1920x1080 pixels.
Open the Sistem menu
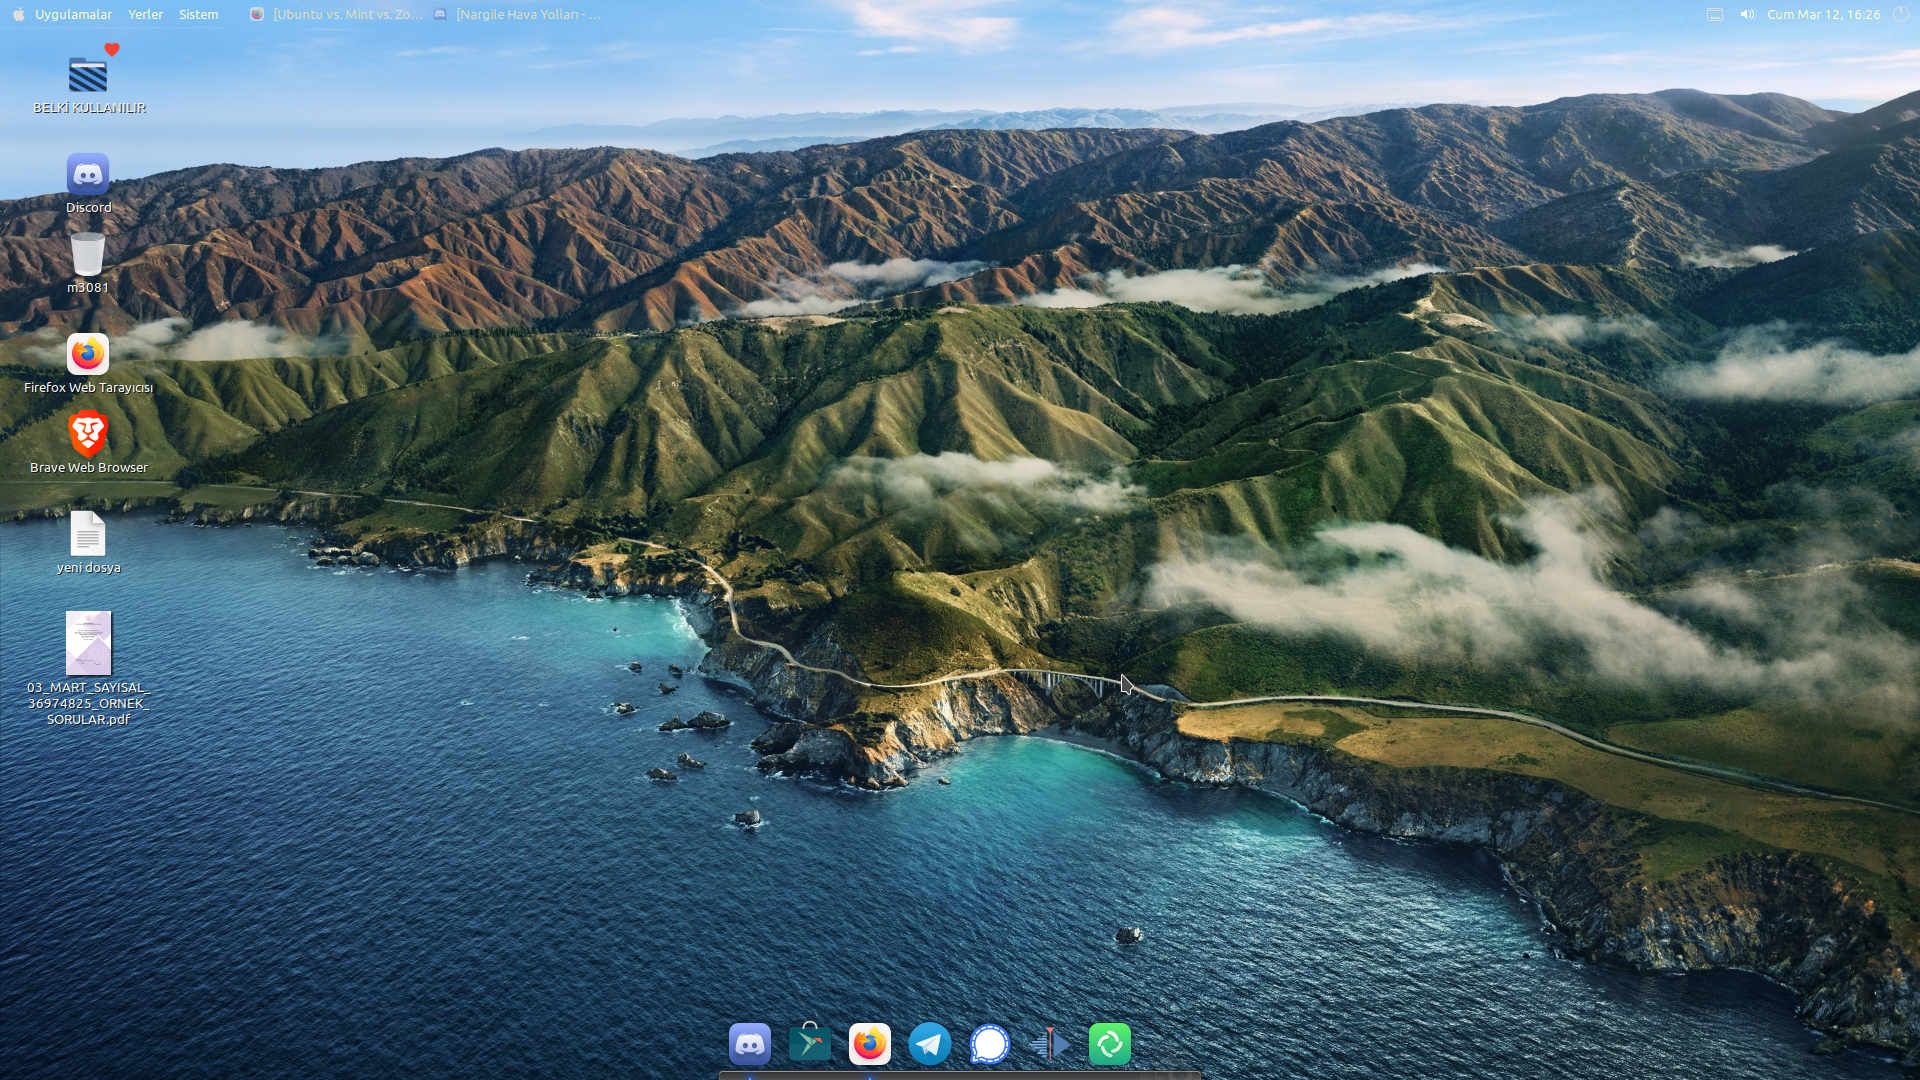click(198, 14)
